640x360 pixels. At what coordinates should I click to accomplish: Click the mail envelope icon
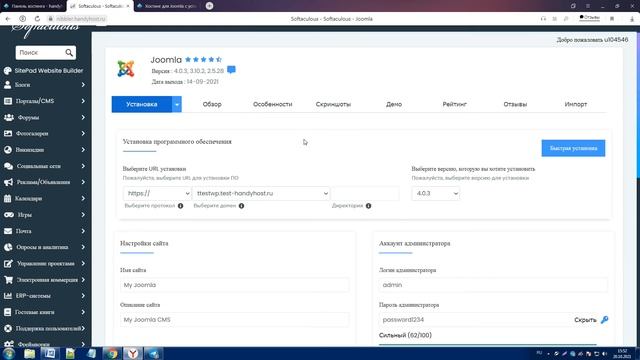coord(8,231)
